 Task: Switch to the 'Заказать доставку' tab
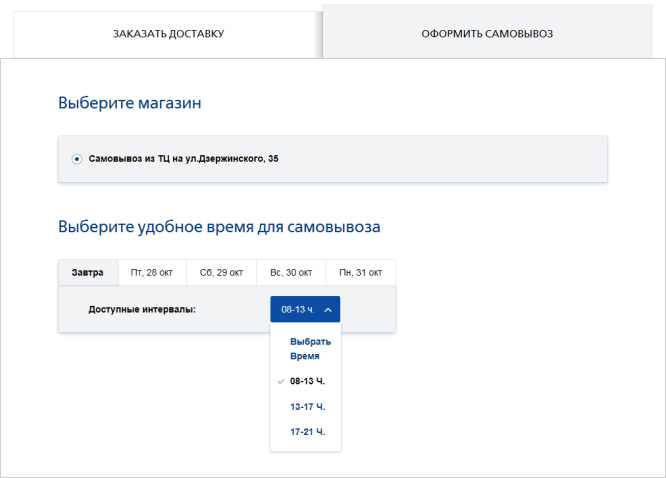tap(167, 34)
